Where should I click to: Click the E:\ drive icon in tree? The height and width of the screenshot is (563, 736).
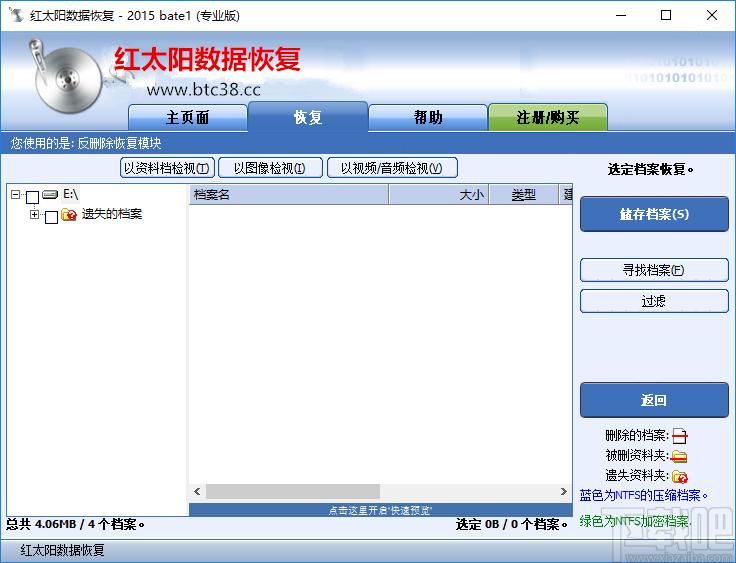(50, 194)
